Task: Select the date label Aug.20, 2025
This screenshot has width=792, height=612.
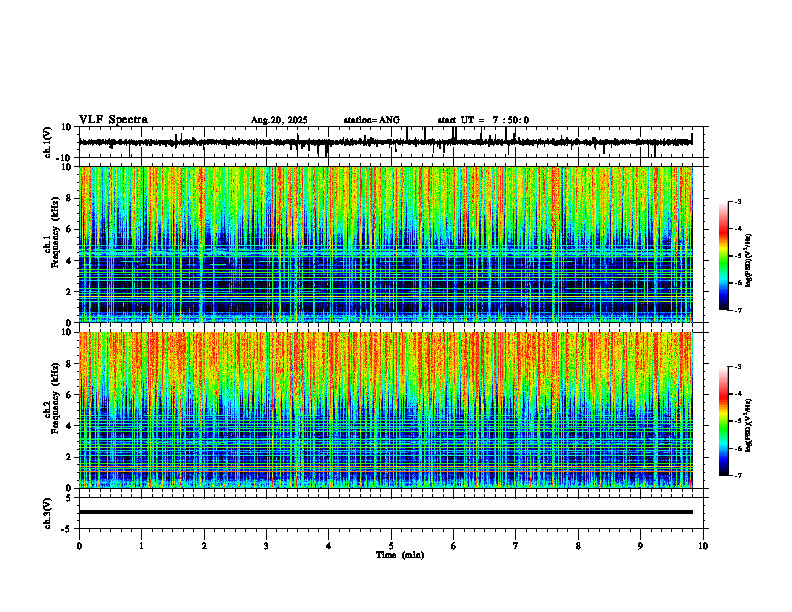Action: point(279,120)
